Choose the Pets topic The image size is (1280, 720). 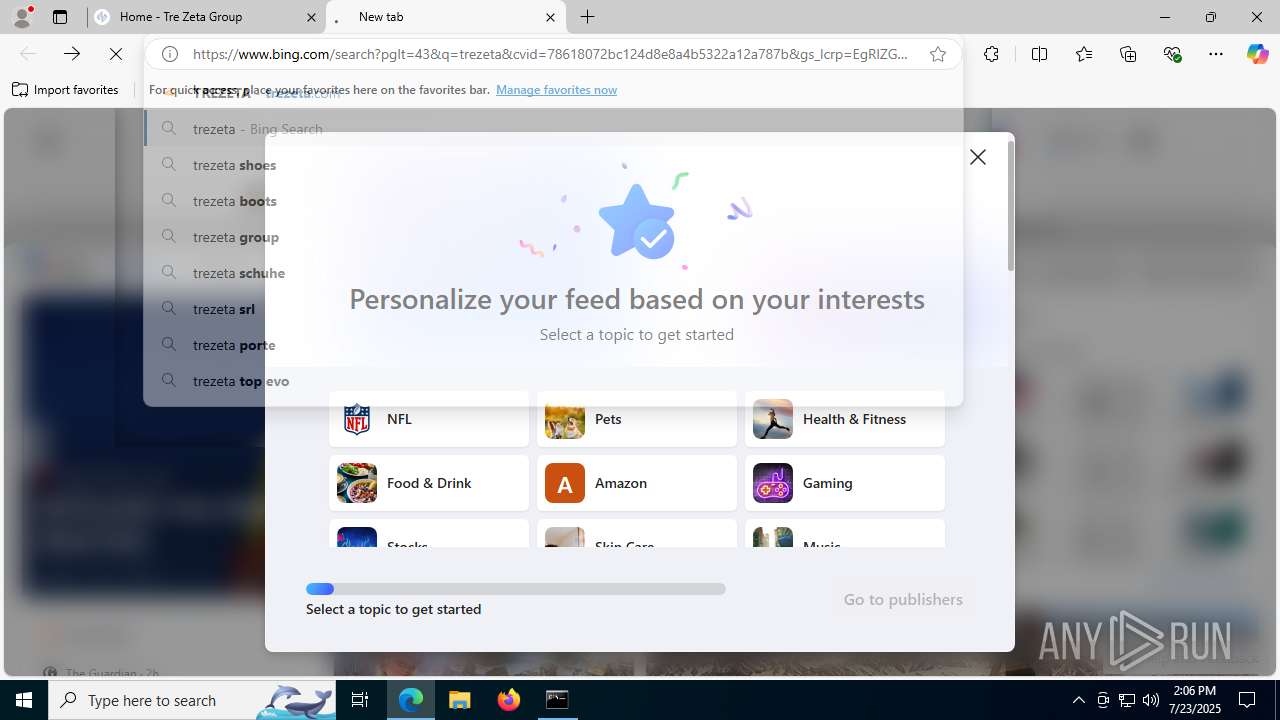pyautogui.click(x=637, y=419)
